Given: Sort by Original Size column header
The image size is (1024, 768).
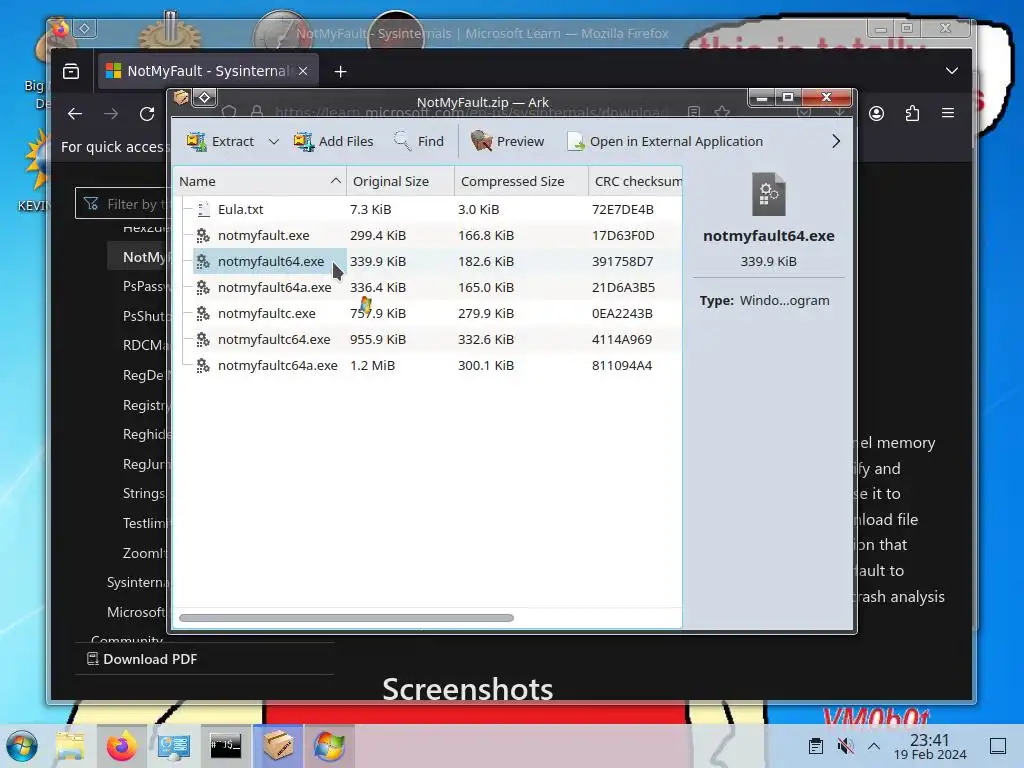Looking at the screenshot, I should coord(400,181).
